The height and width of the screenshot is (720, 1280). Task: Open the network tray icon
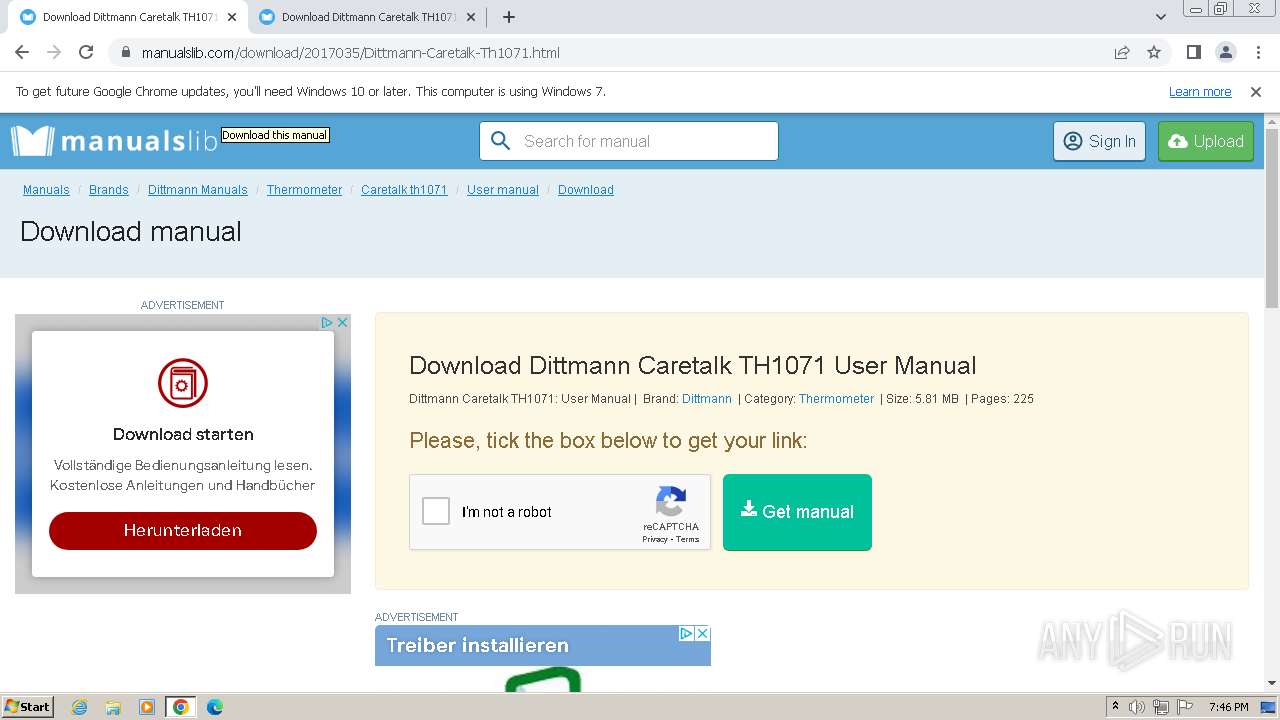point(1161,707)
